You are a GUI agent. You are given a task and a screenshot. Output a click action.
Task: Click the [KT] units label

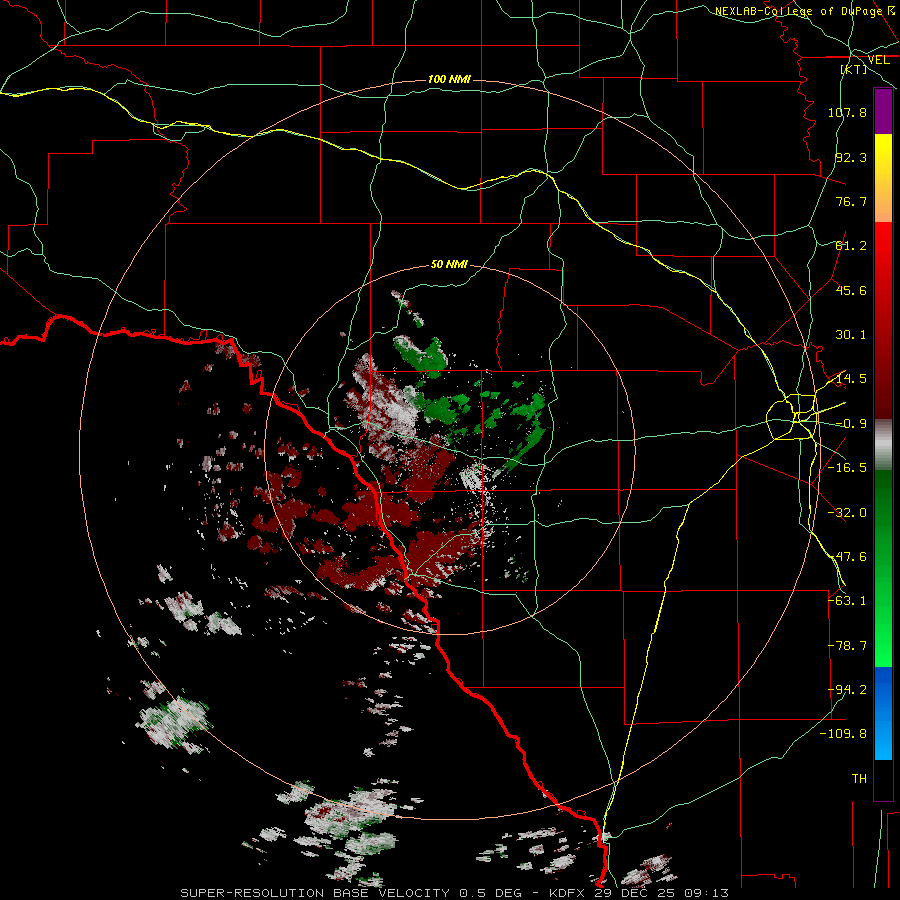pyautogui.click(x=854, y=69)
